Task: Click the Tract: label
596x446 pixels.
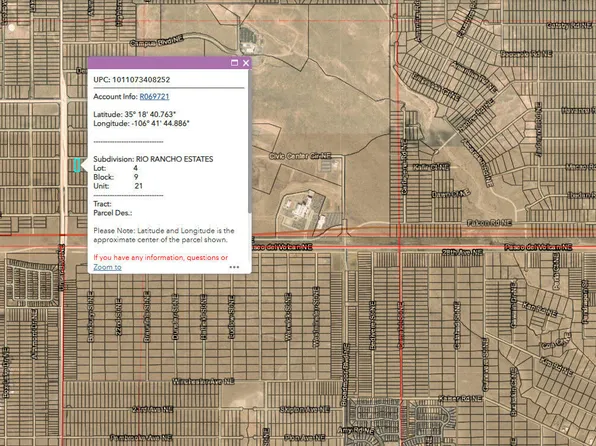Action: (103, 204)
